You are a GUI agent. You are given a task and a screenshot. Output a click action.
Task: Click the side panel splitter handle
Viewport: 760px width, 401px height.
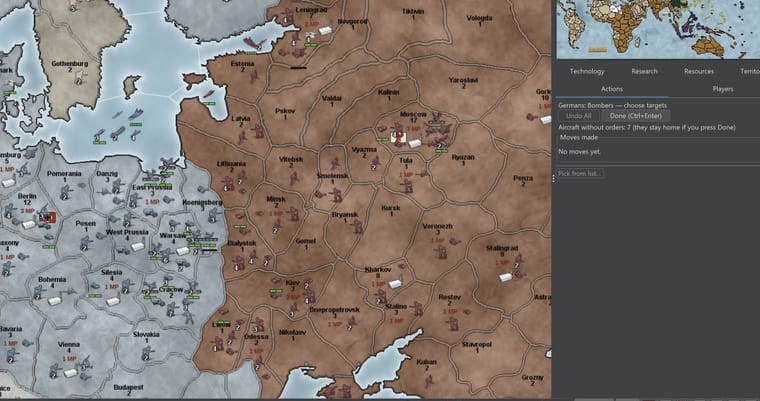554,178
